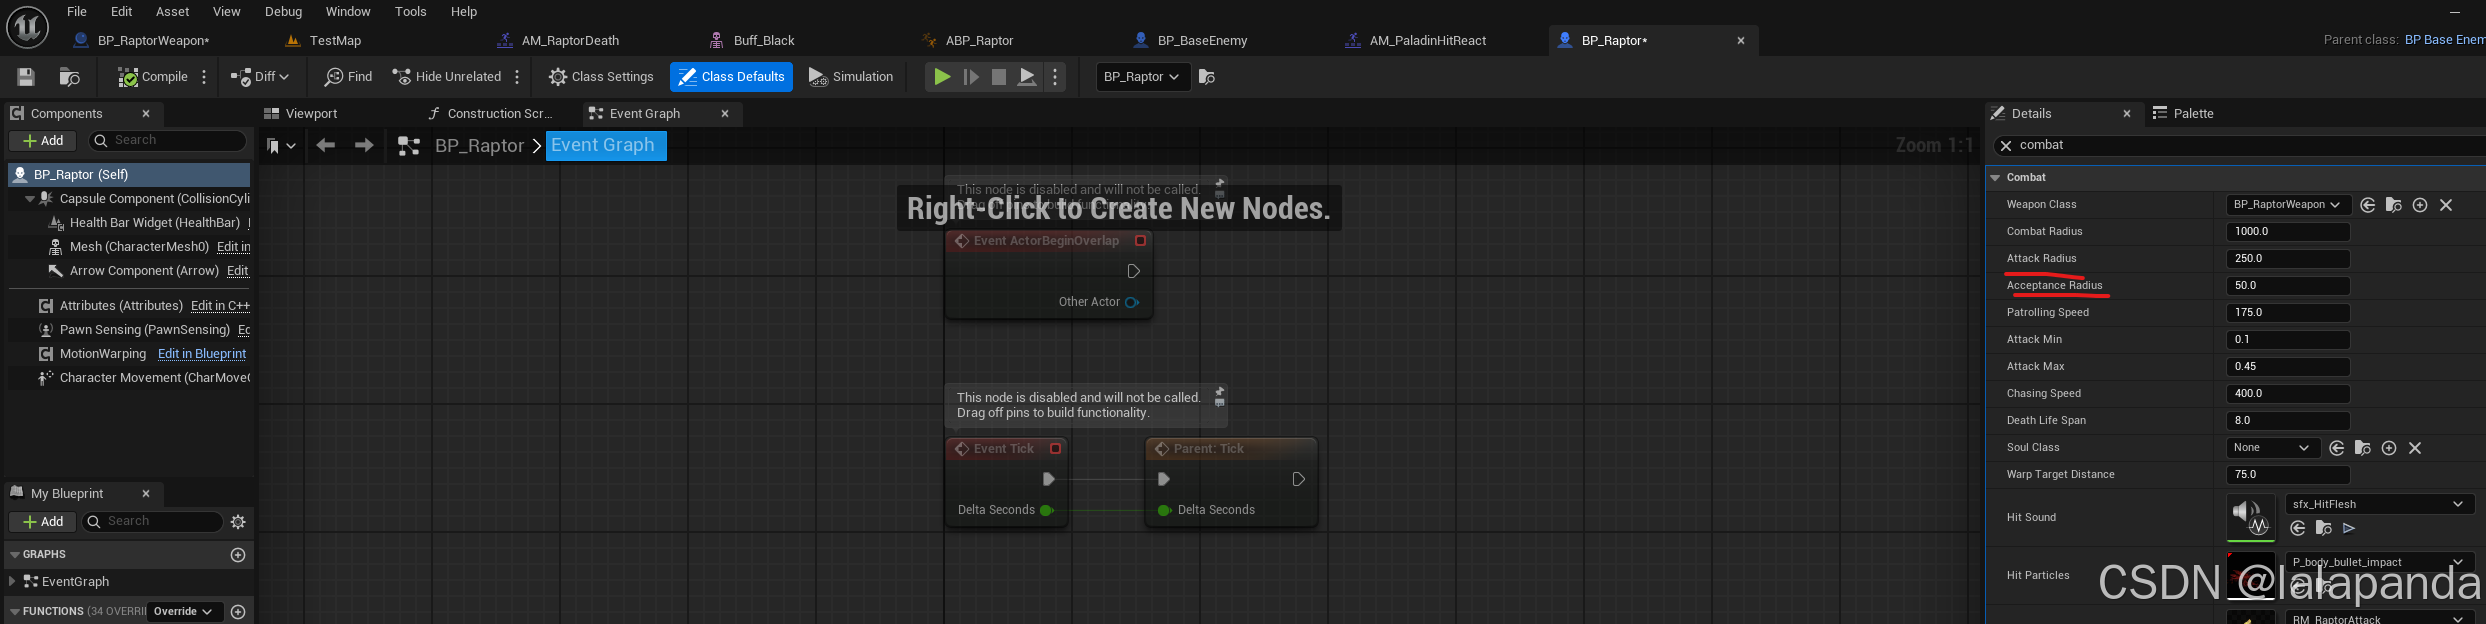
Task: Compile the blueprint
Action: coord(152,77)
